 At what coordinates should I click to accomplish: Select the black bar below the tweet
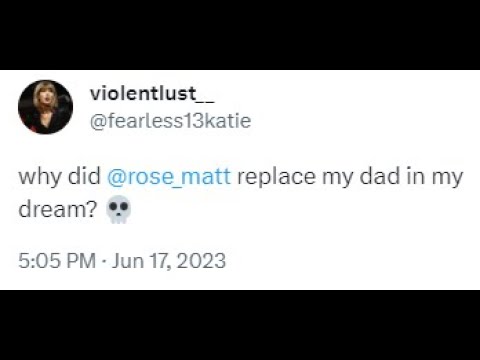pyautogui.click(x=240, y=325)
